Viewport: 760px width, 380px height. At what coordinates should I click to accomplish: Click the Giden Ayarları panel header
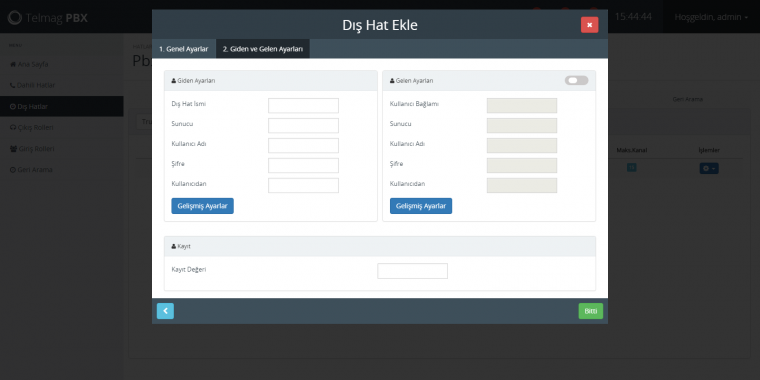coord(270,80)
